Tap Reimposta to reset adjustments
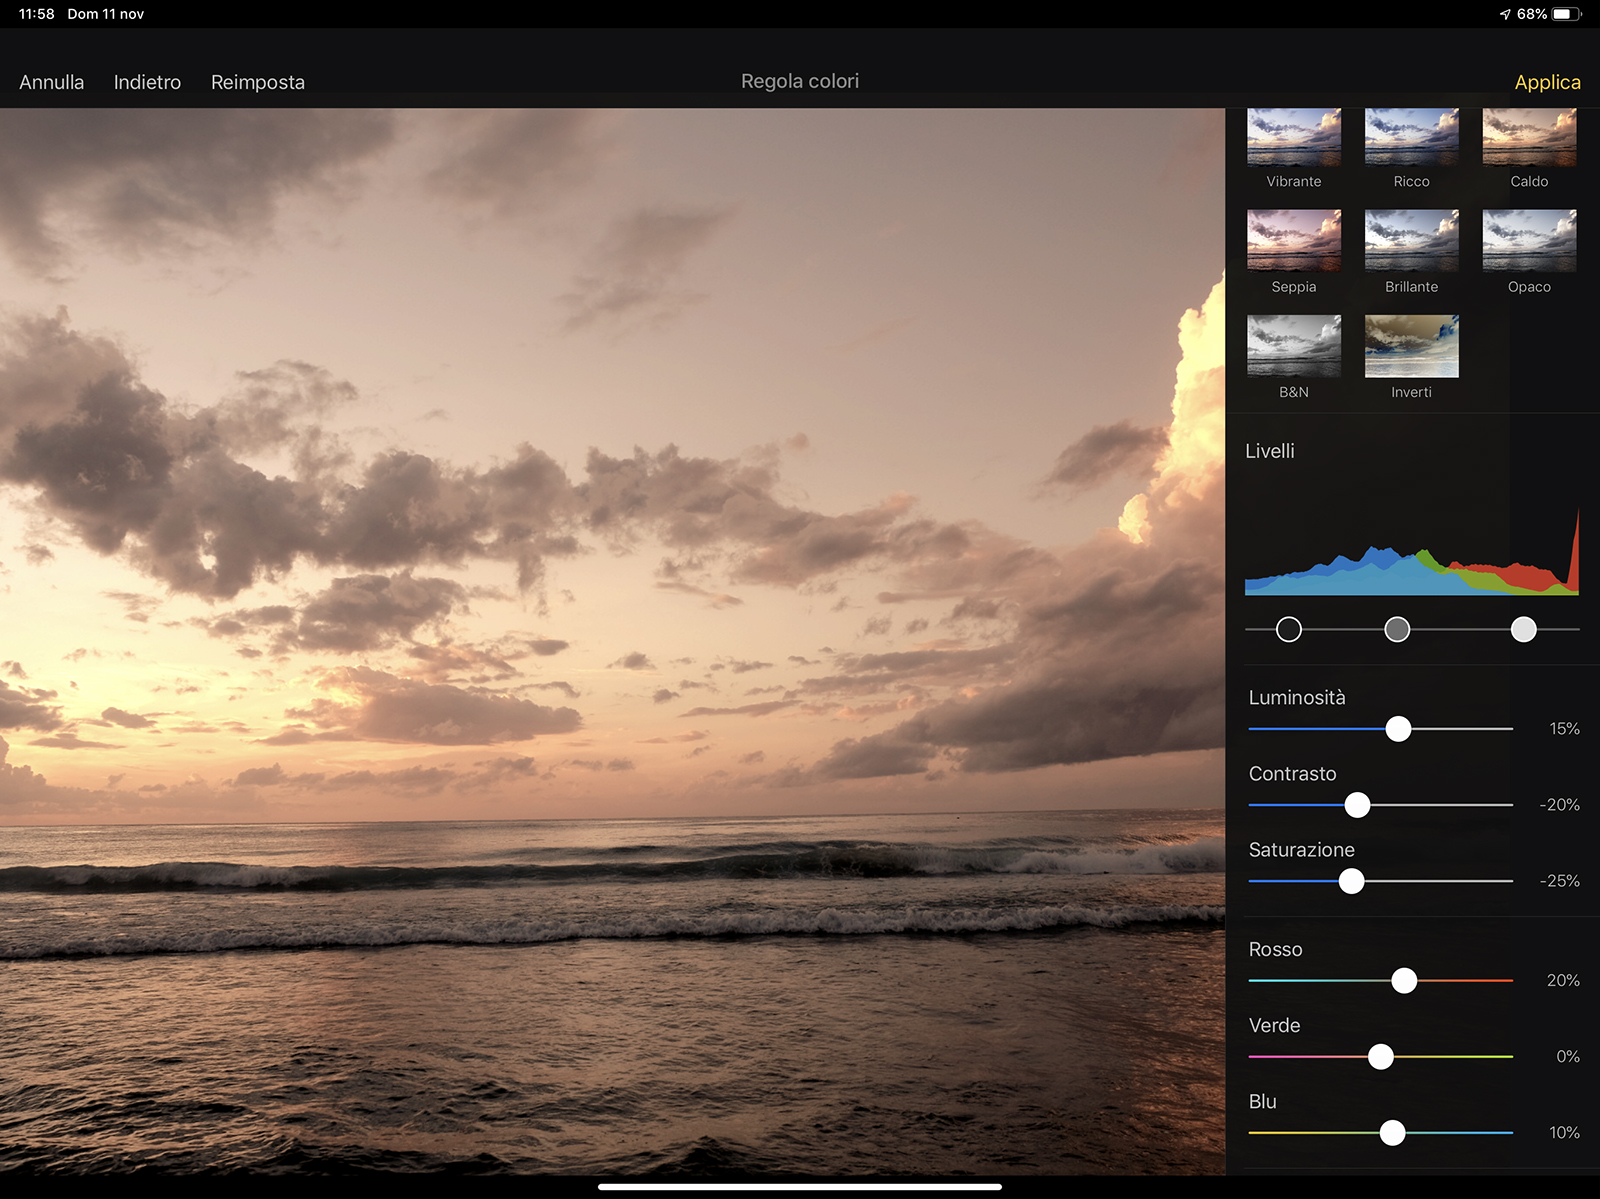The width and height of the screenshot is (1600, 1199). [258, 82]
